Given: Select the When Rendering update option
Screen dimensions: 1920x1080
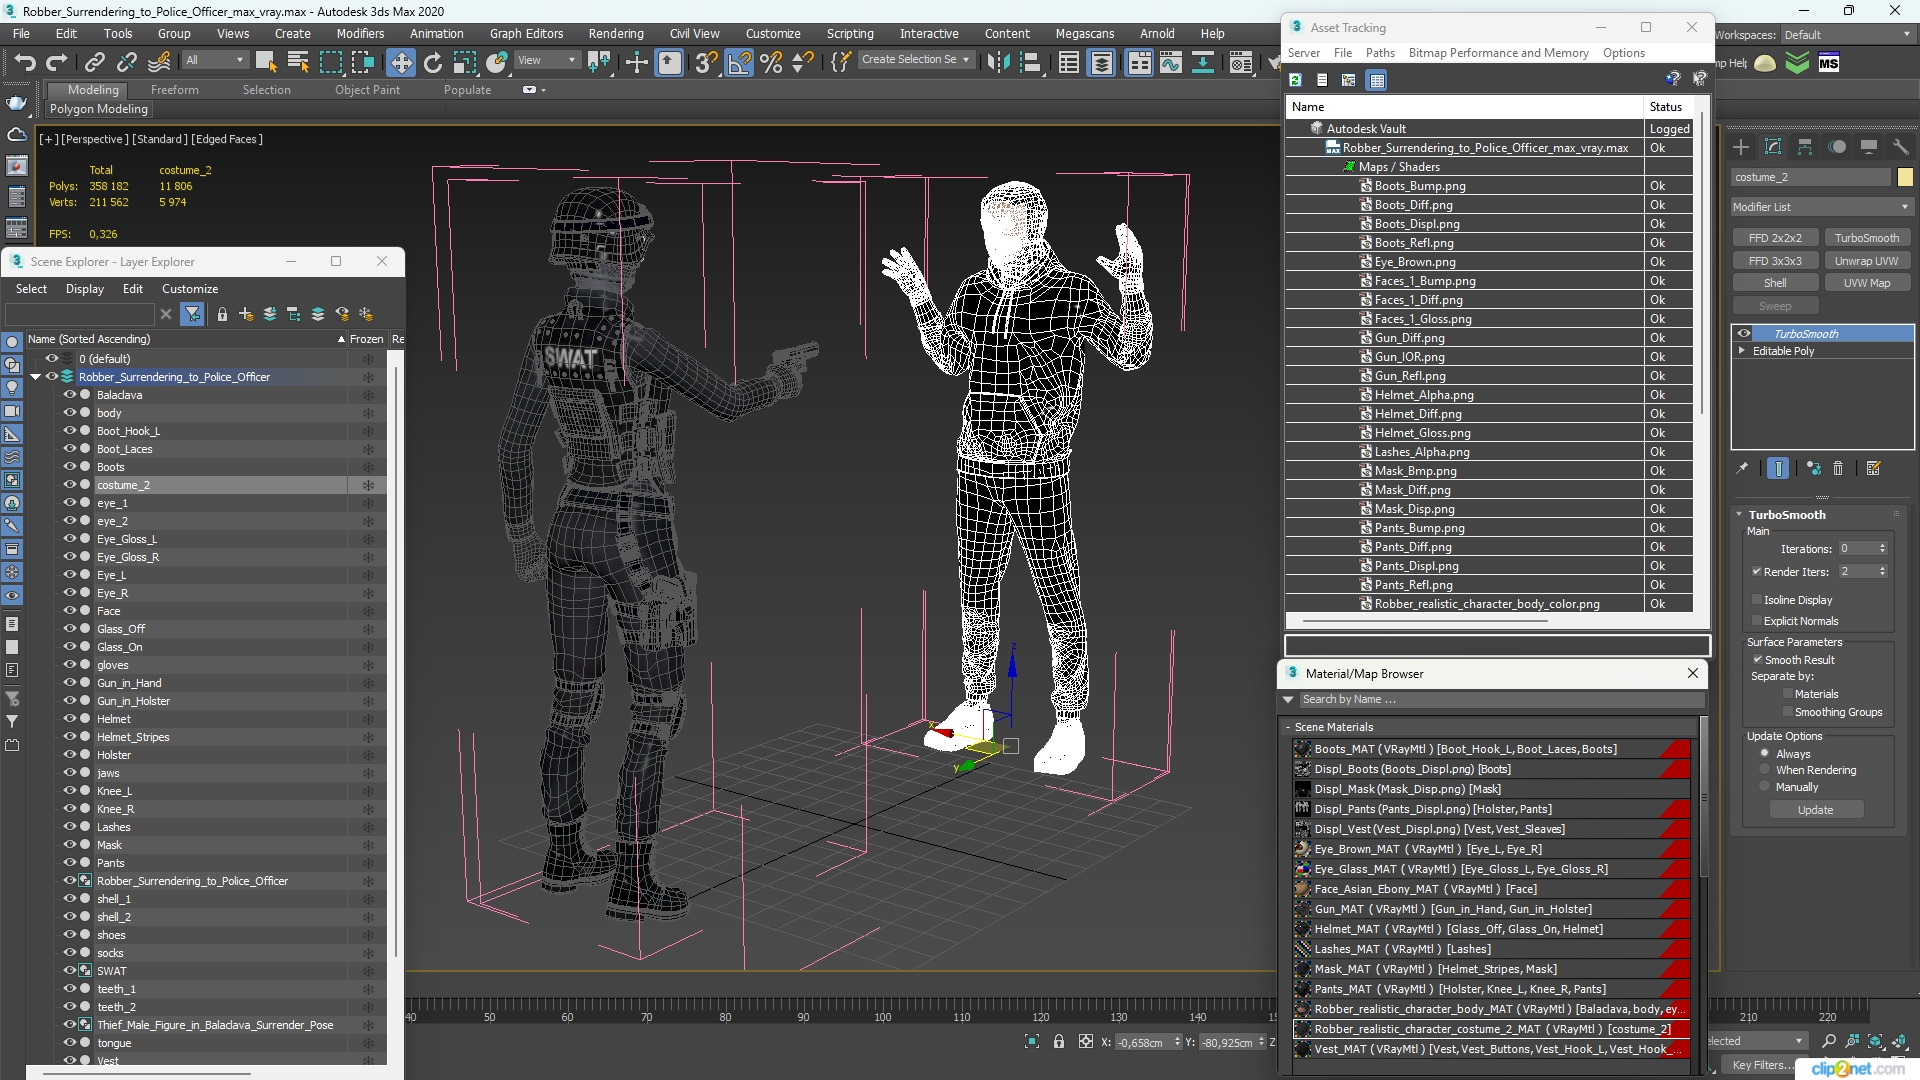Looking at the screenshot, I should pyautogui.click(x=1765, y=770).
